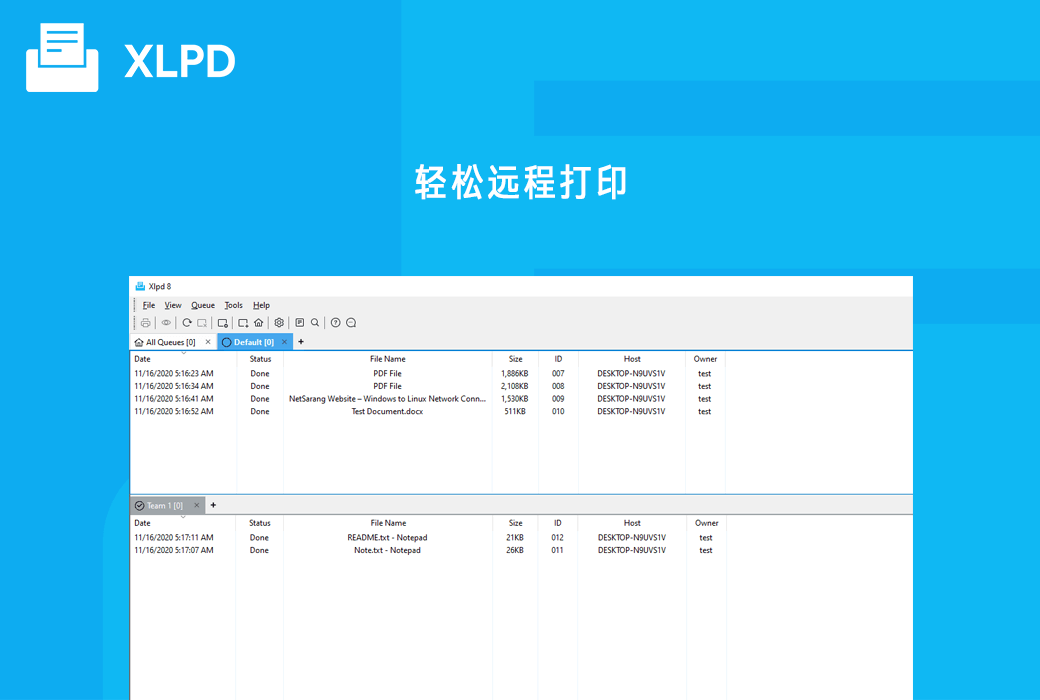Click the Owner column header in upper pane
Viewport: 1040px width, 700px height.
(x=705, y=359)
